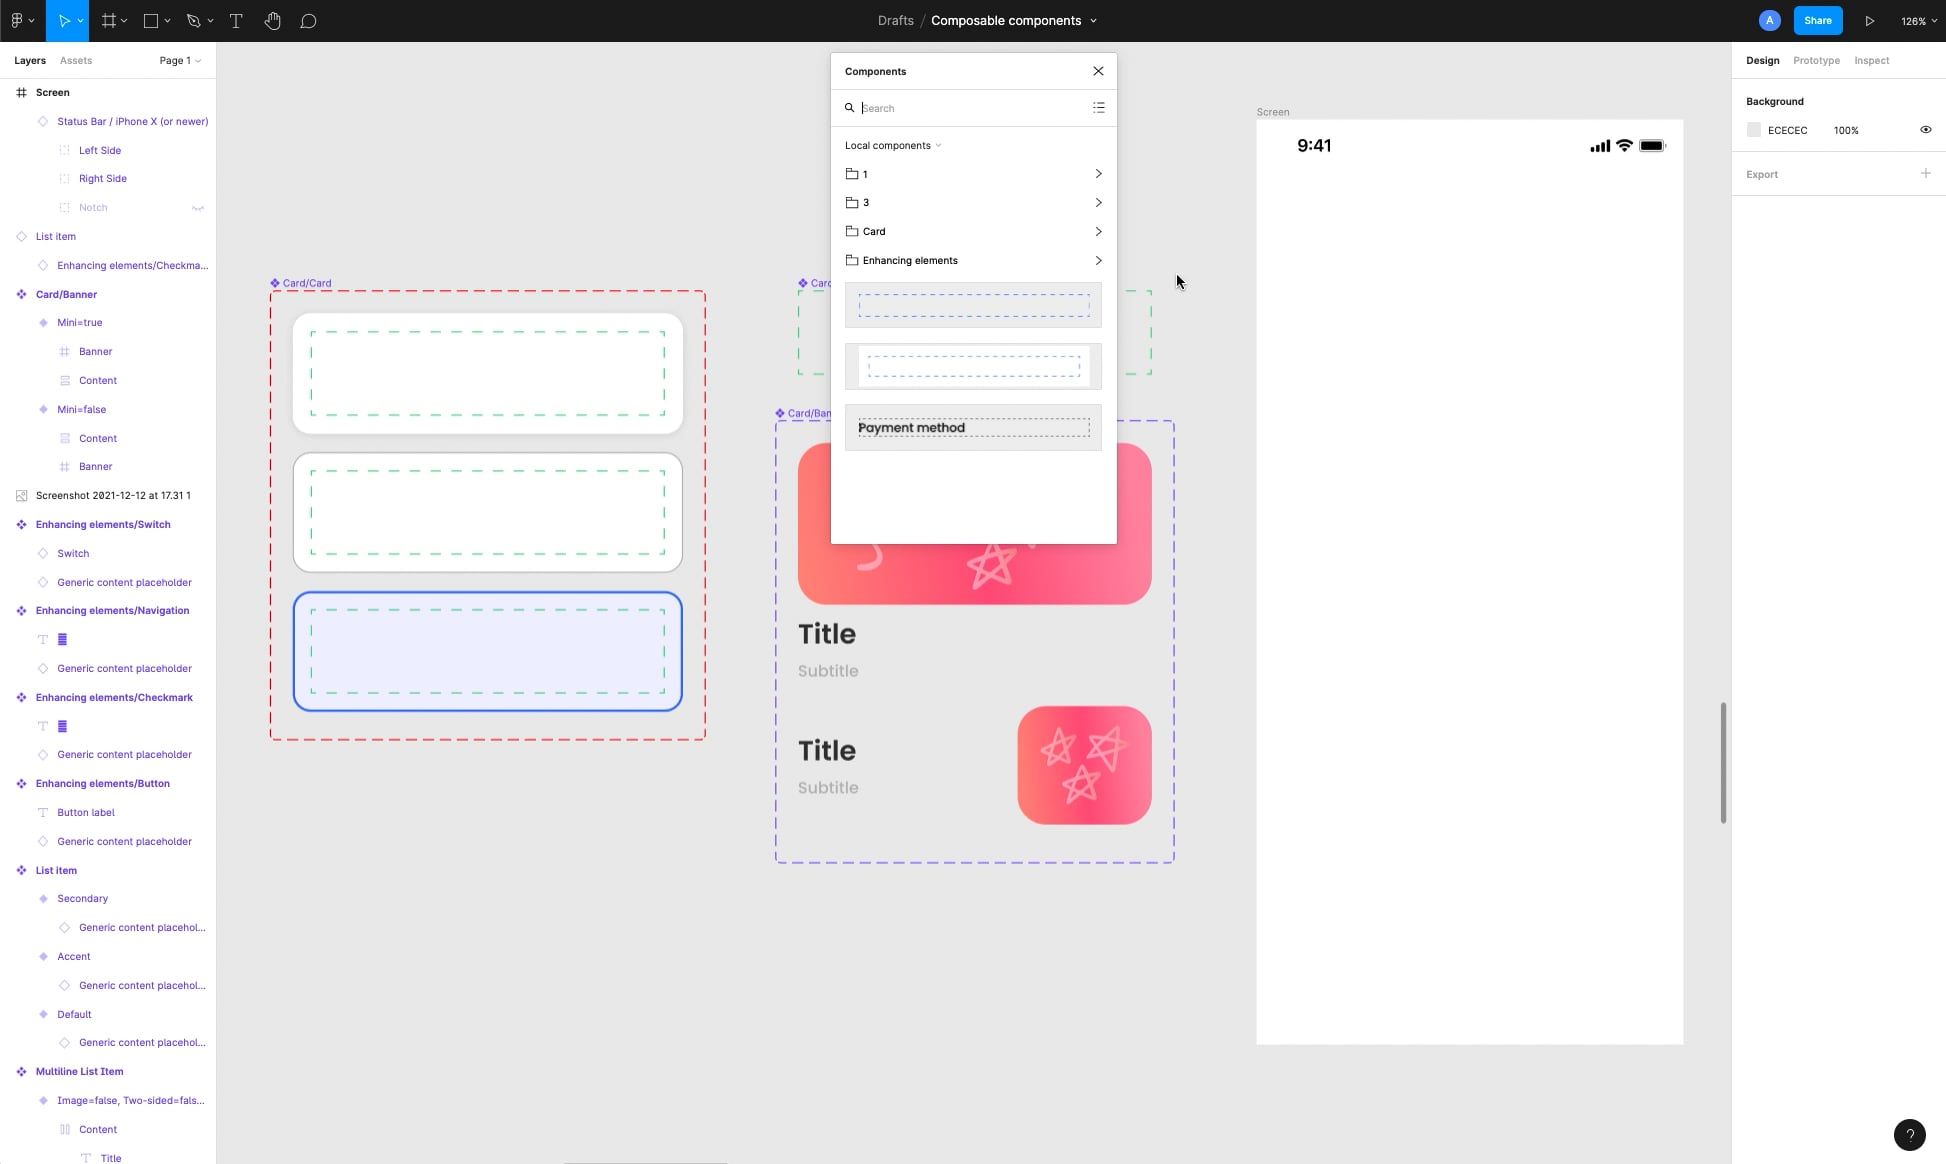Image resolution: width=1946 pixels, height=1164 pixels.
Task: Select the Button label text layer
Action: pyautogui.click(x=85, y=812)
